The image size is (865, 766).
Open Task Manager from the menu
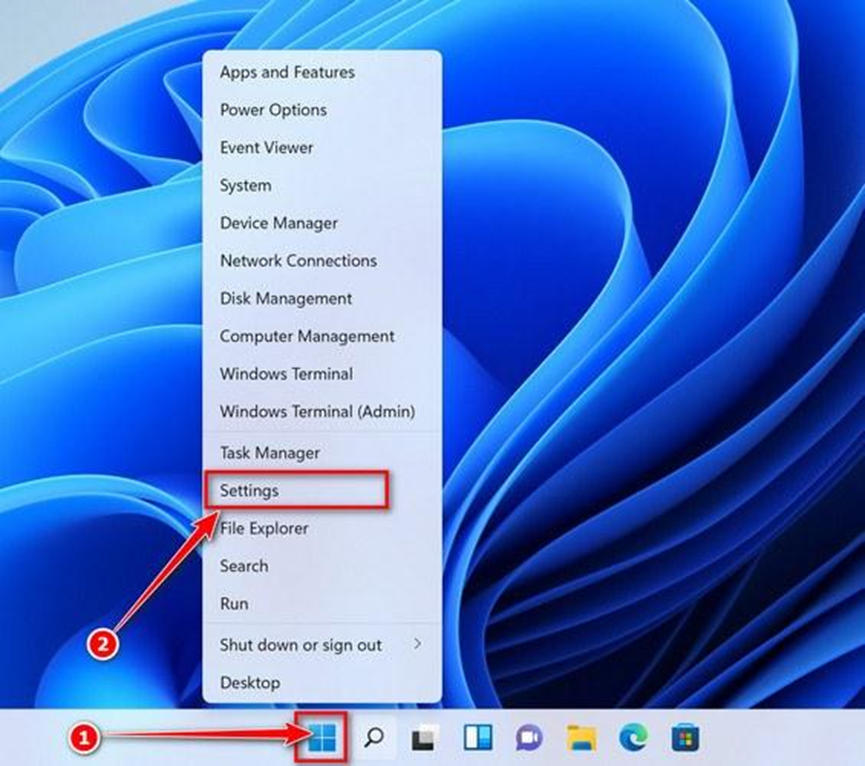coord(322,453)
